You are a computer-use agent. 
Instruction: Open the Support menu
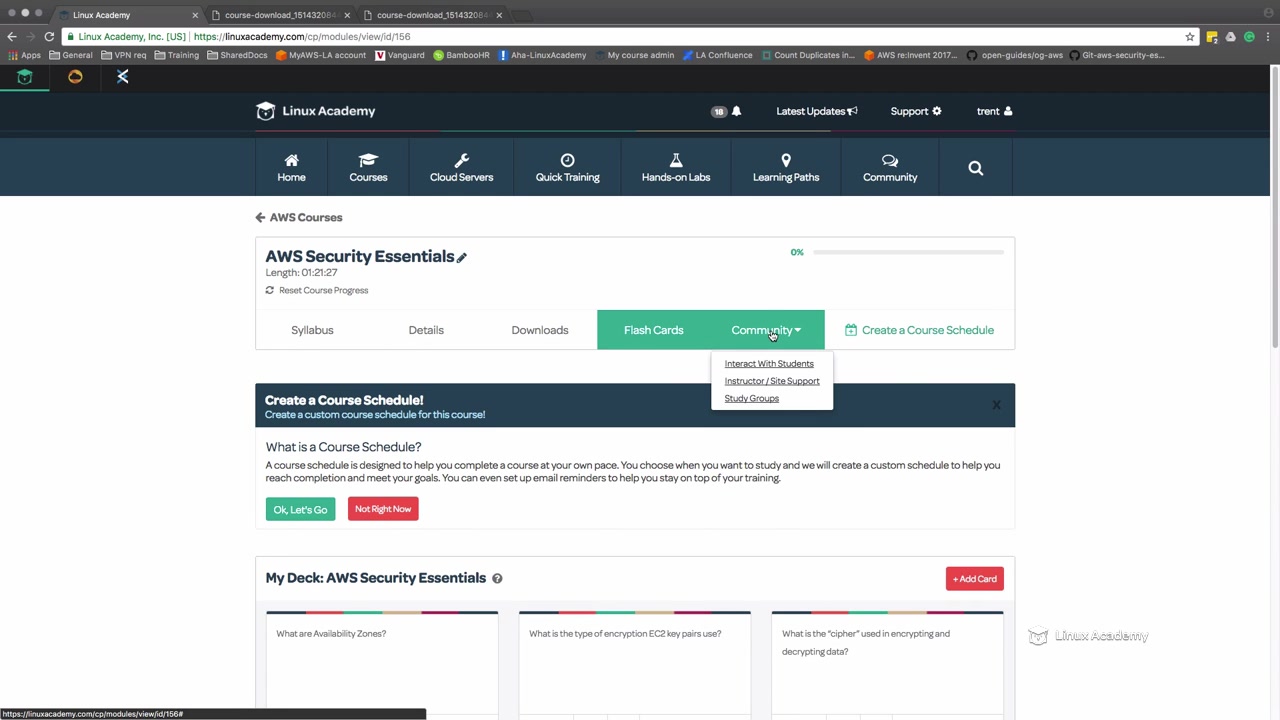pyautogui.click(x=916, y=111)
